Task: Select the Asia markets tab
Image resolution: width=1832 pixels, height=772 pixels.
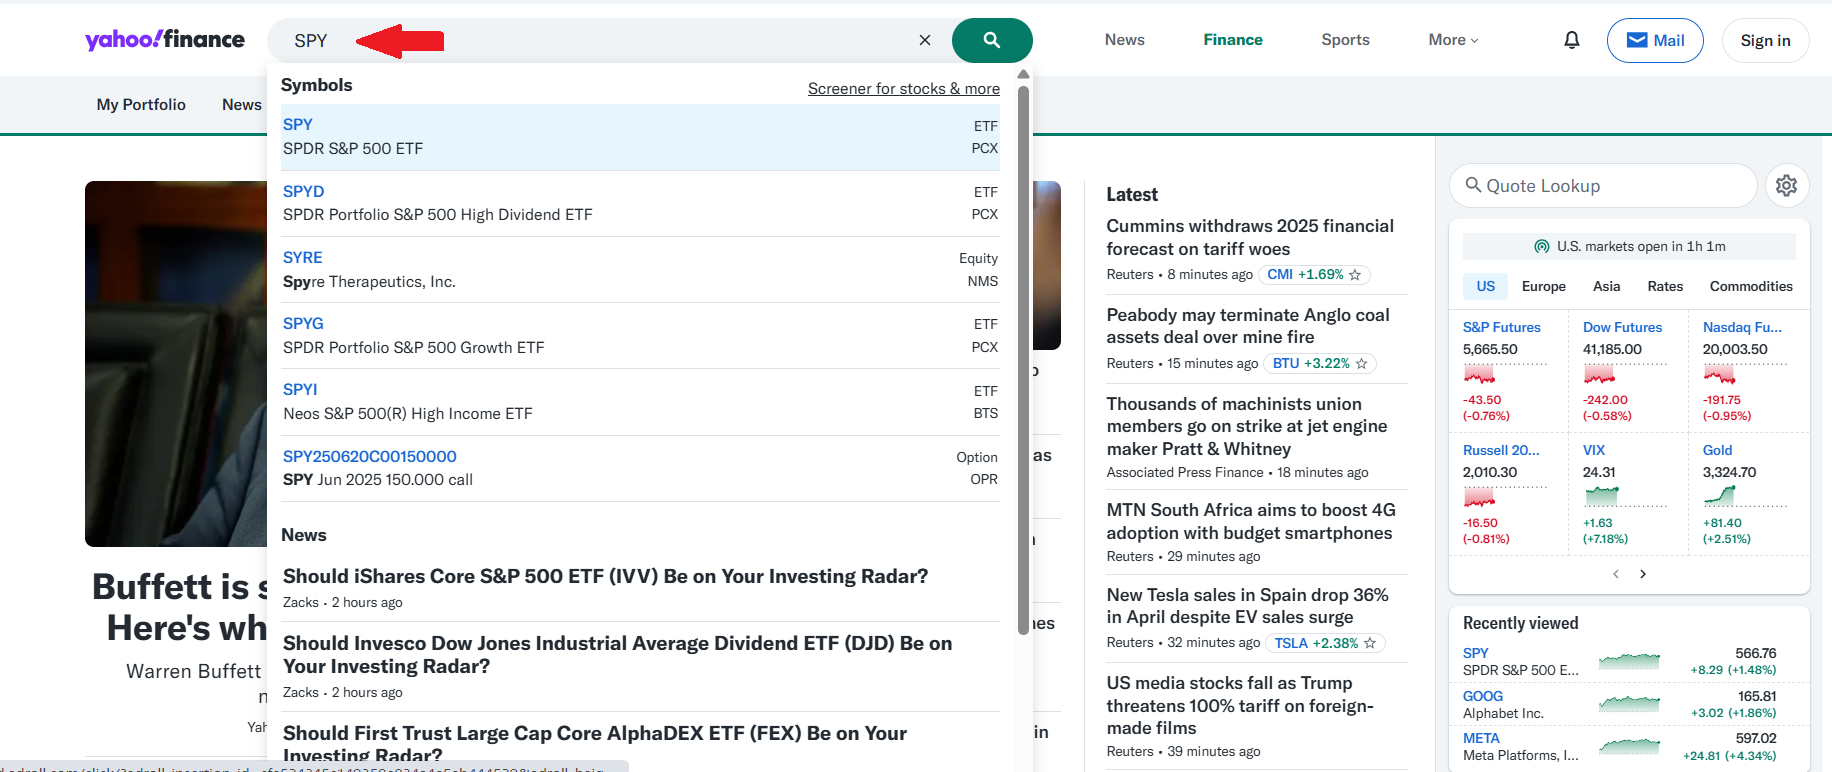Action: click(x=1606, y=287)
